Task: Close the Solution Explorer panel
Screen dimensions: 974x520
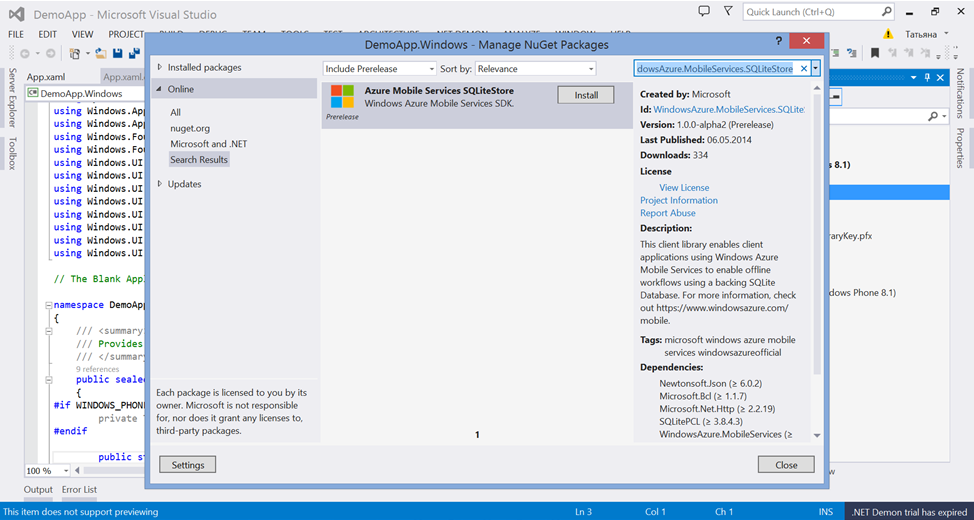Action: tap(940, 77)
